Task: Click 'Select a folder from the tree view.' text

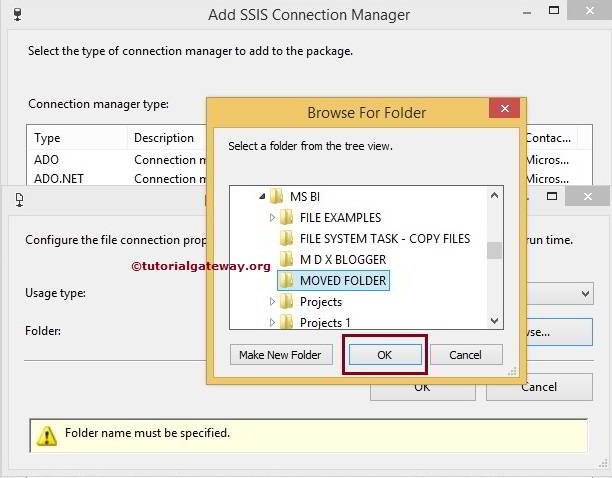Action: (x=310, y=146)
